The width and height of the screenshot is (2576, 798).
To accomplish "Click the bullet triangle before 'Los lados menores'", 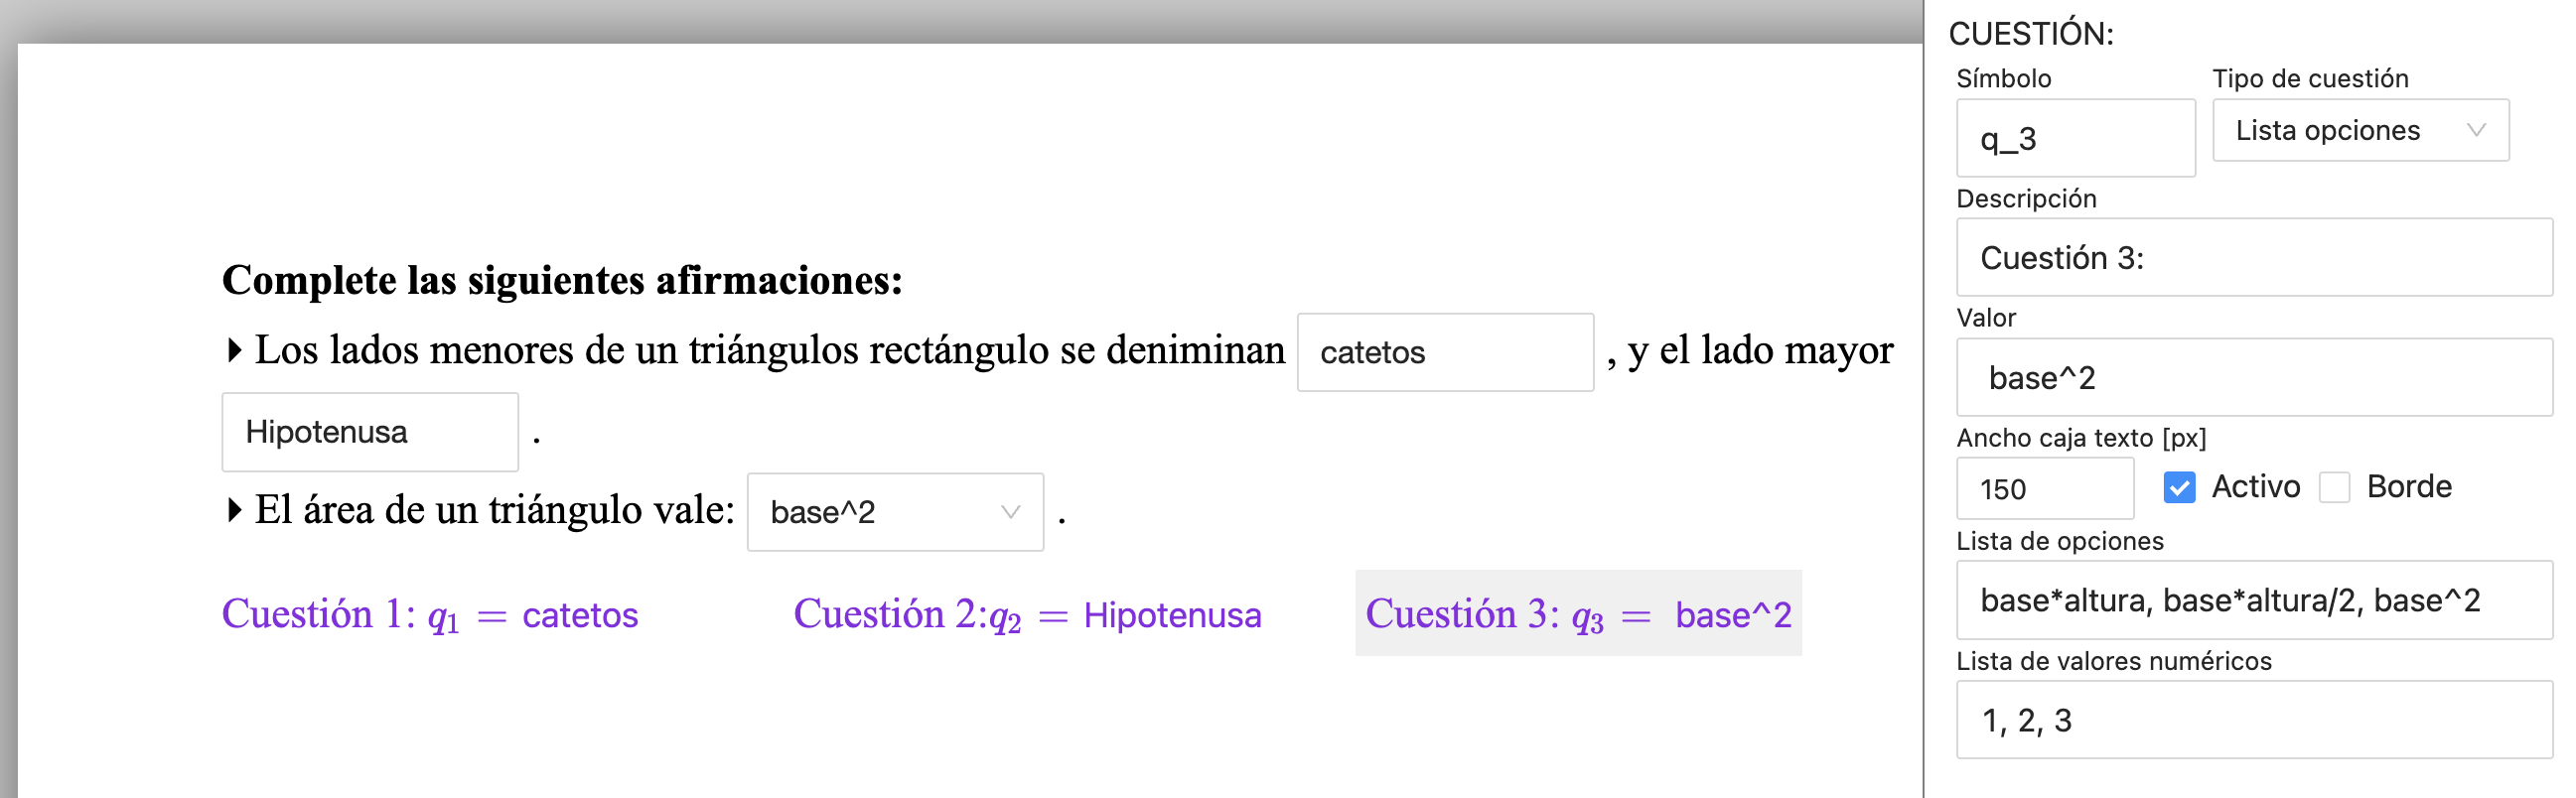I will pyautogui.click(x=234, y=350).
